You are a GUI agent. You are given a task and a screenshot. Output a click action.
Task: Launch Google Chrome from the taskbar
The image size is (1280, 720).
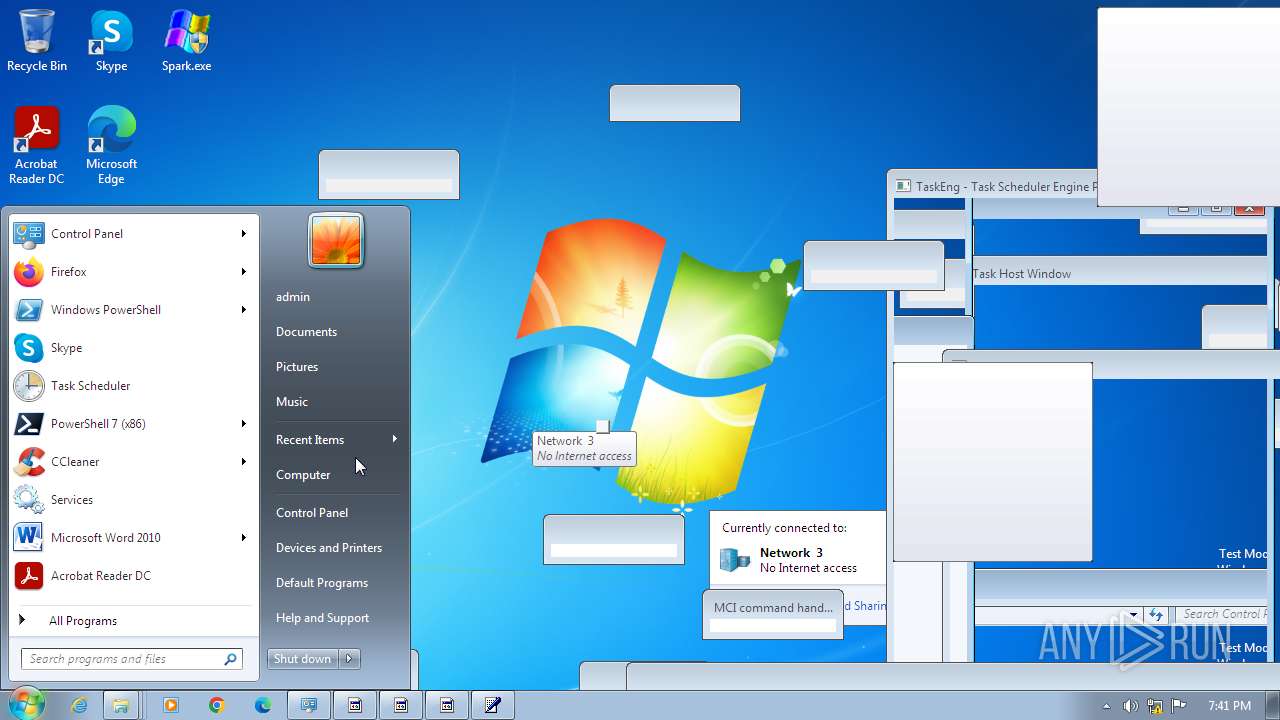(216, 705)
